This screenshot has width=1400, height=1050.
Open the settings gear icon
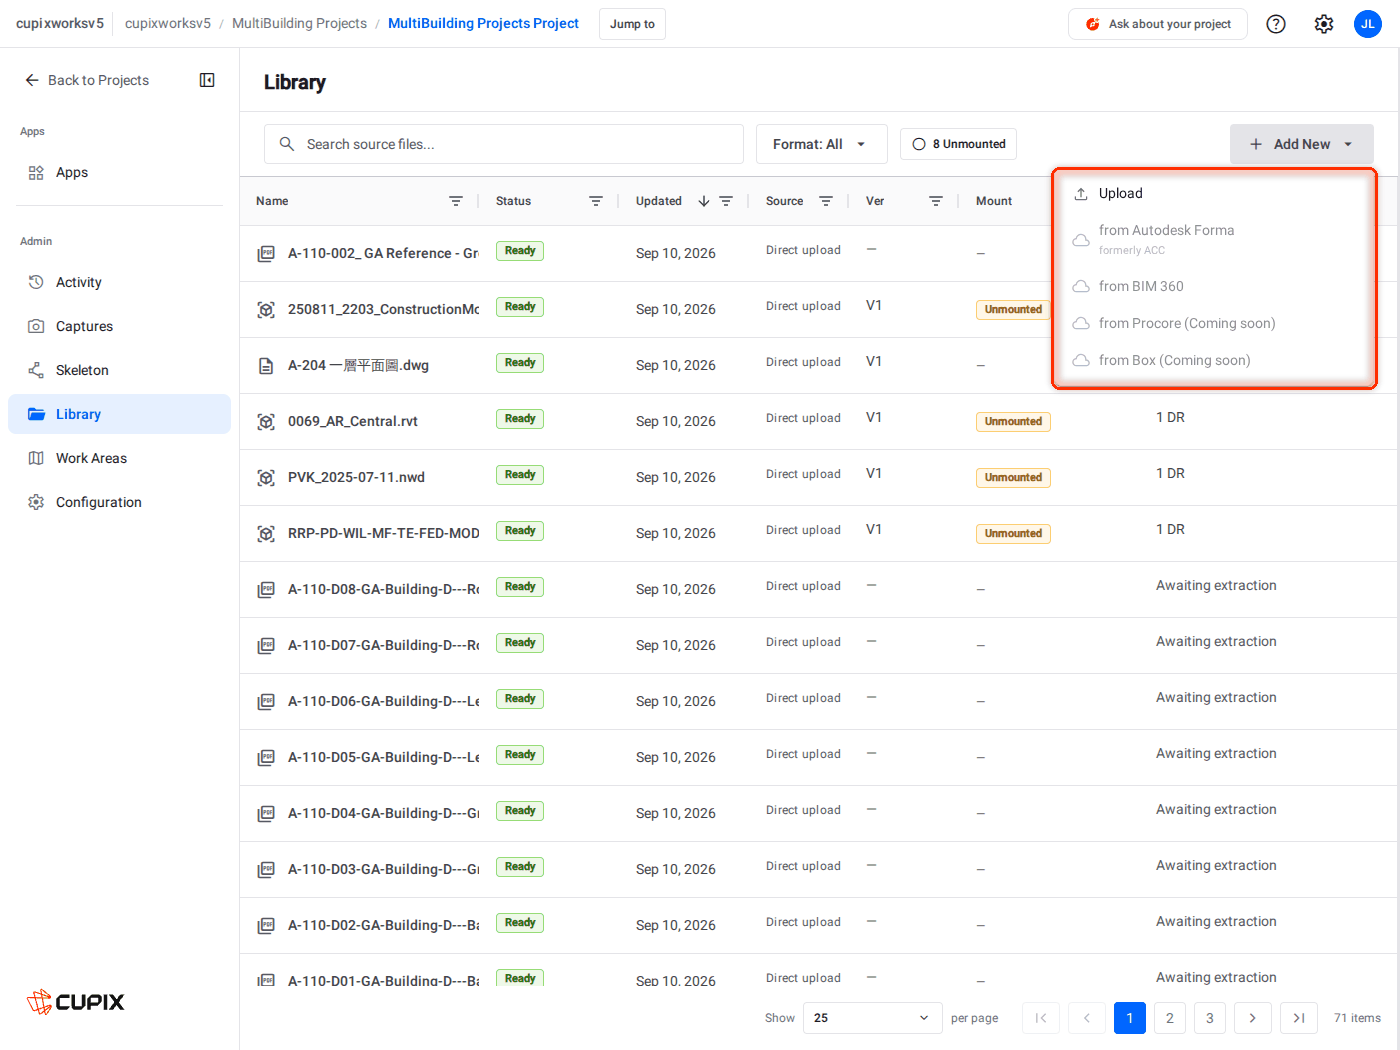[x=1324, y=24]
